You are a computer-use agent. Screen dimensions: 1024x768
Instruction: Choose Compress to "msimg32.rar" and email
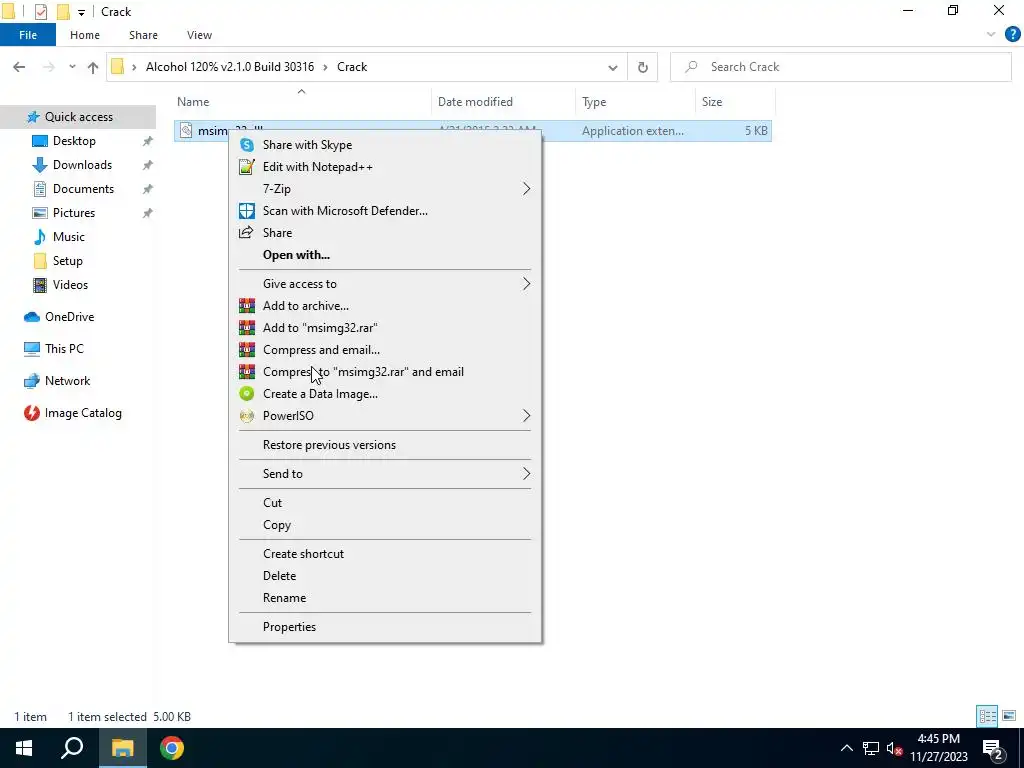point(385,372)
